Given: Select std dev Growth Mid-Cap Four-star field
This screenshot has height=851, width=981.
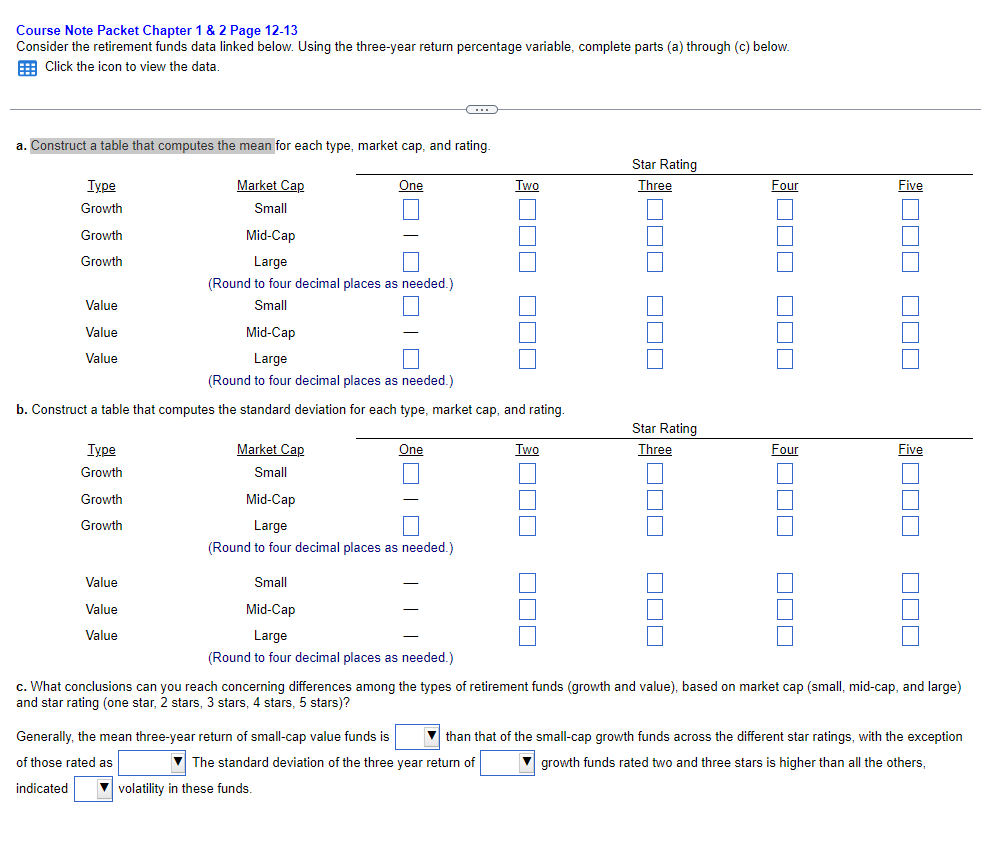Looking at the screenshot, I should pos(785,500).
